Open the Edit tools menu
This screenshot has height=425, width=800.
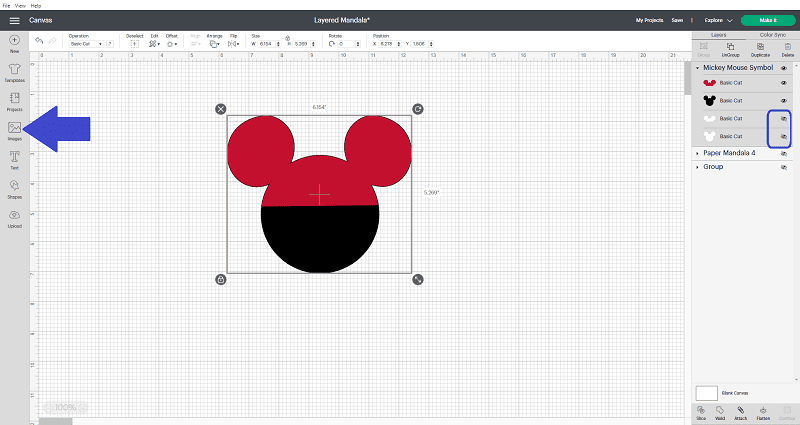(154, 41)
